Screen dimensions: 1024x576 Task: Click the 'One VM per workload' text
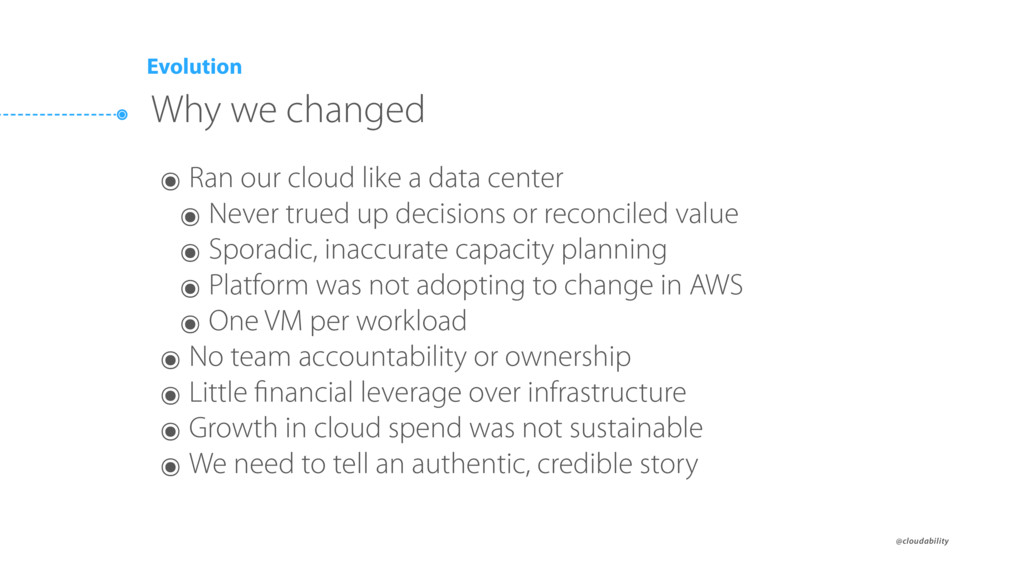coord(338,321)
